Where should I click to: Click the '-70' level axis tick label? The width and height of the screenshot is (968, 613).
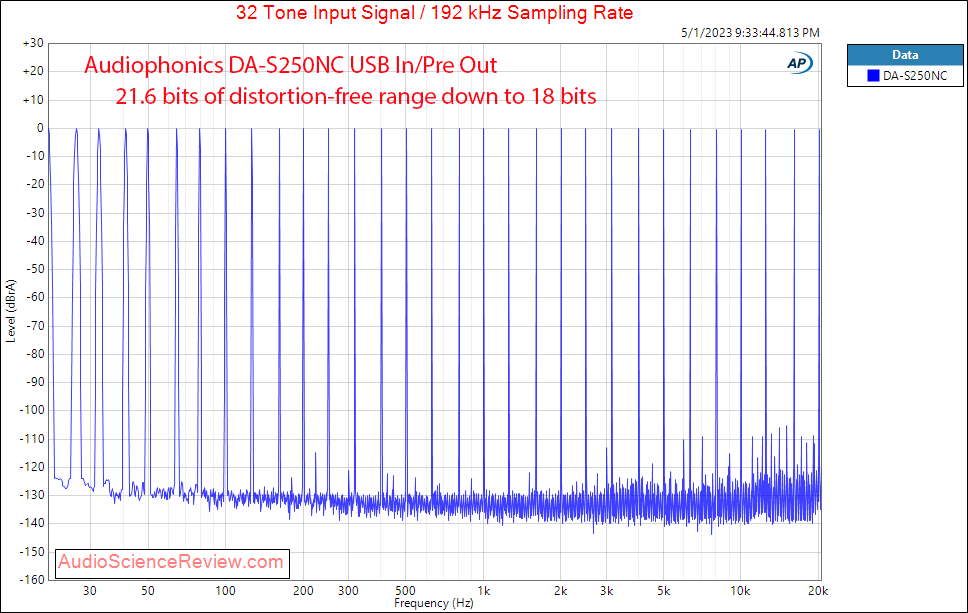[x=35, y=325]
